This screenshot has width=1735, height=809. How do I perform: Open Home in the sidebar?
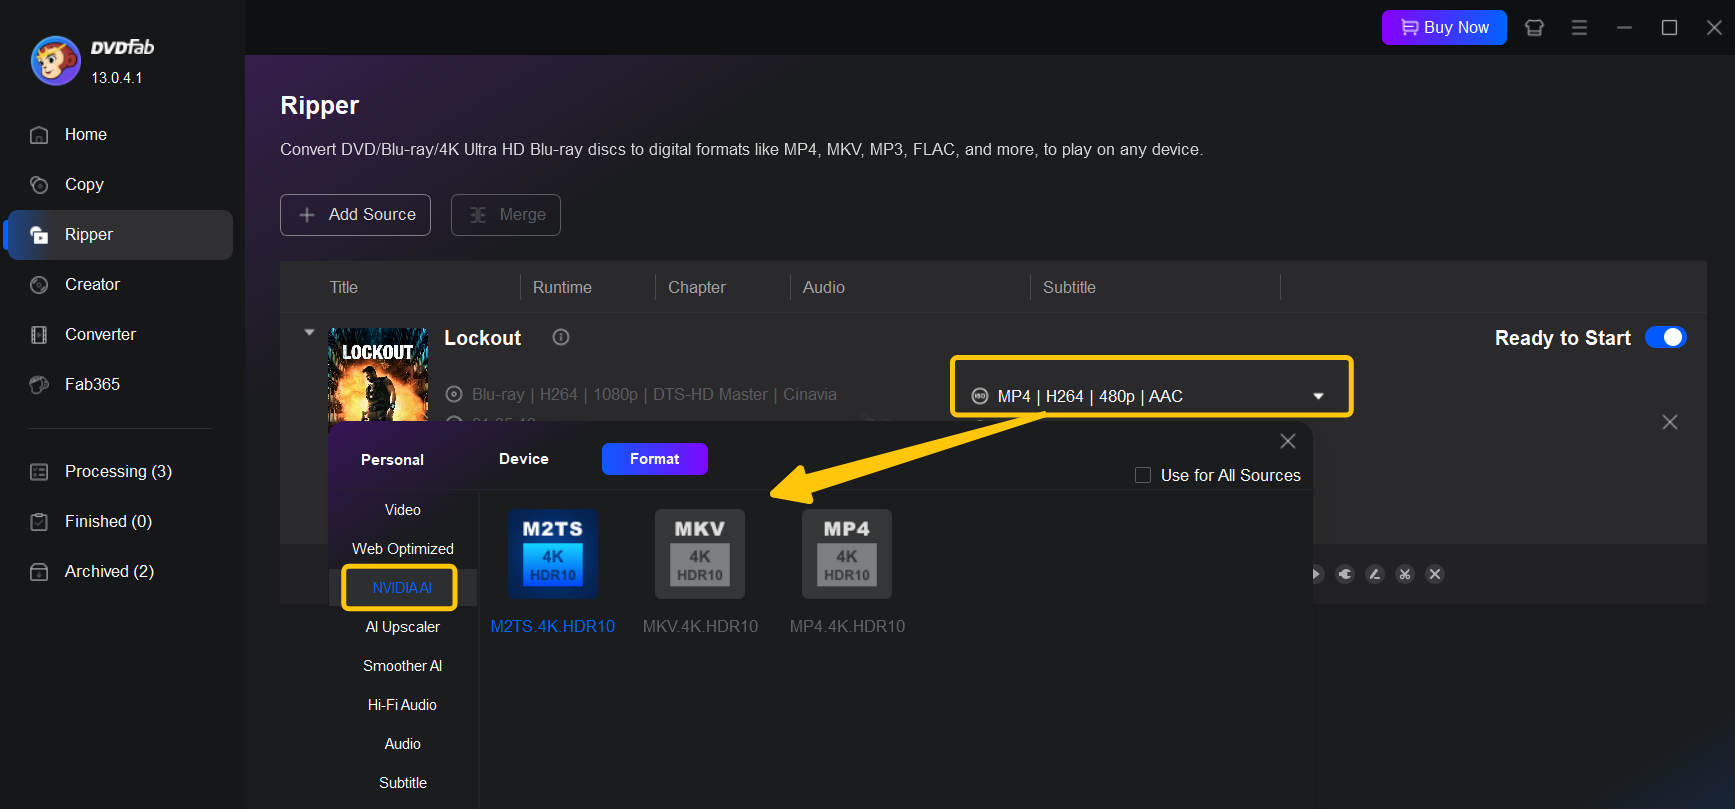[120, 135]
